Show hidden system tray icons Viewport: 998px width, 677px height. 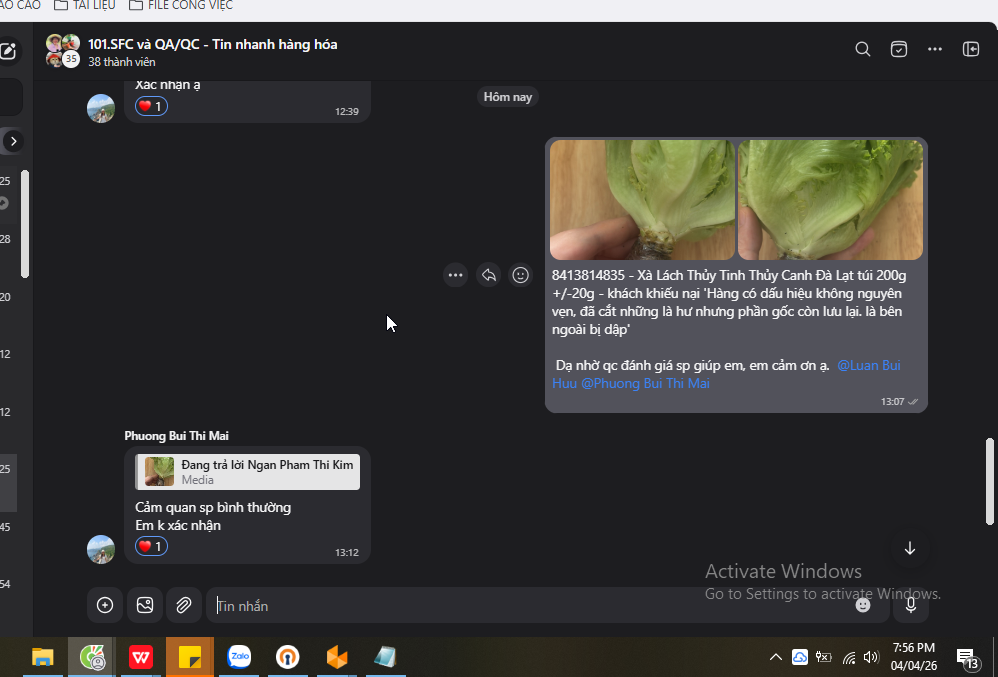click(775, 657)
